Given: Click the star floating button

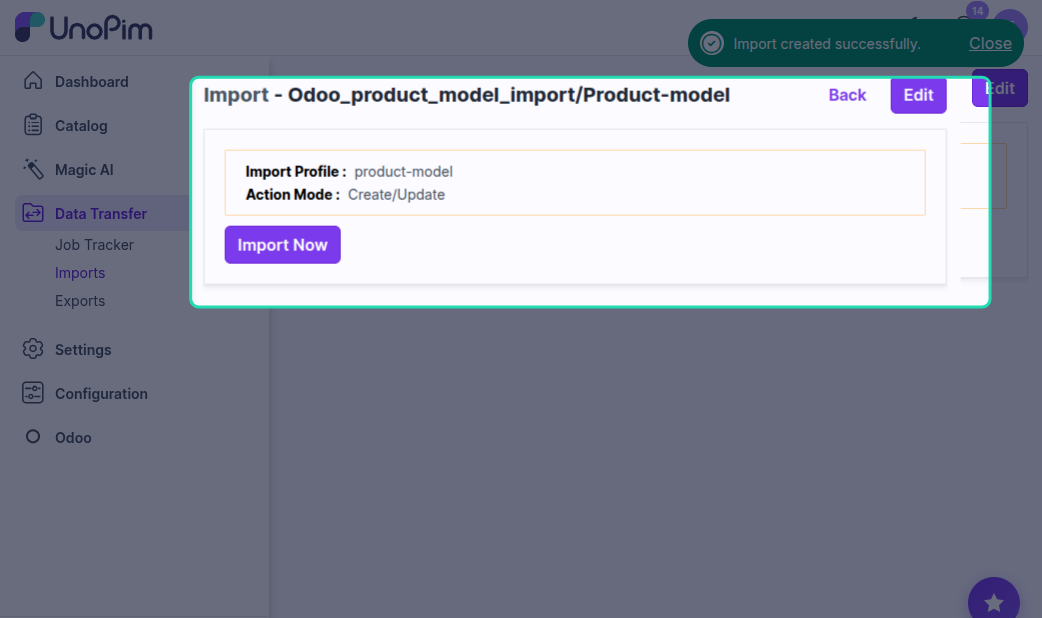Looking at the screenshot, I should 993,602.
